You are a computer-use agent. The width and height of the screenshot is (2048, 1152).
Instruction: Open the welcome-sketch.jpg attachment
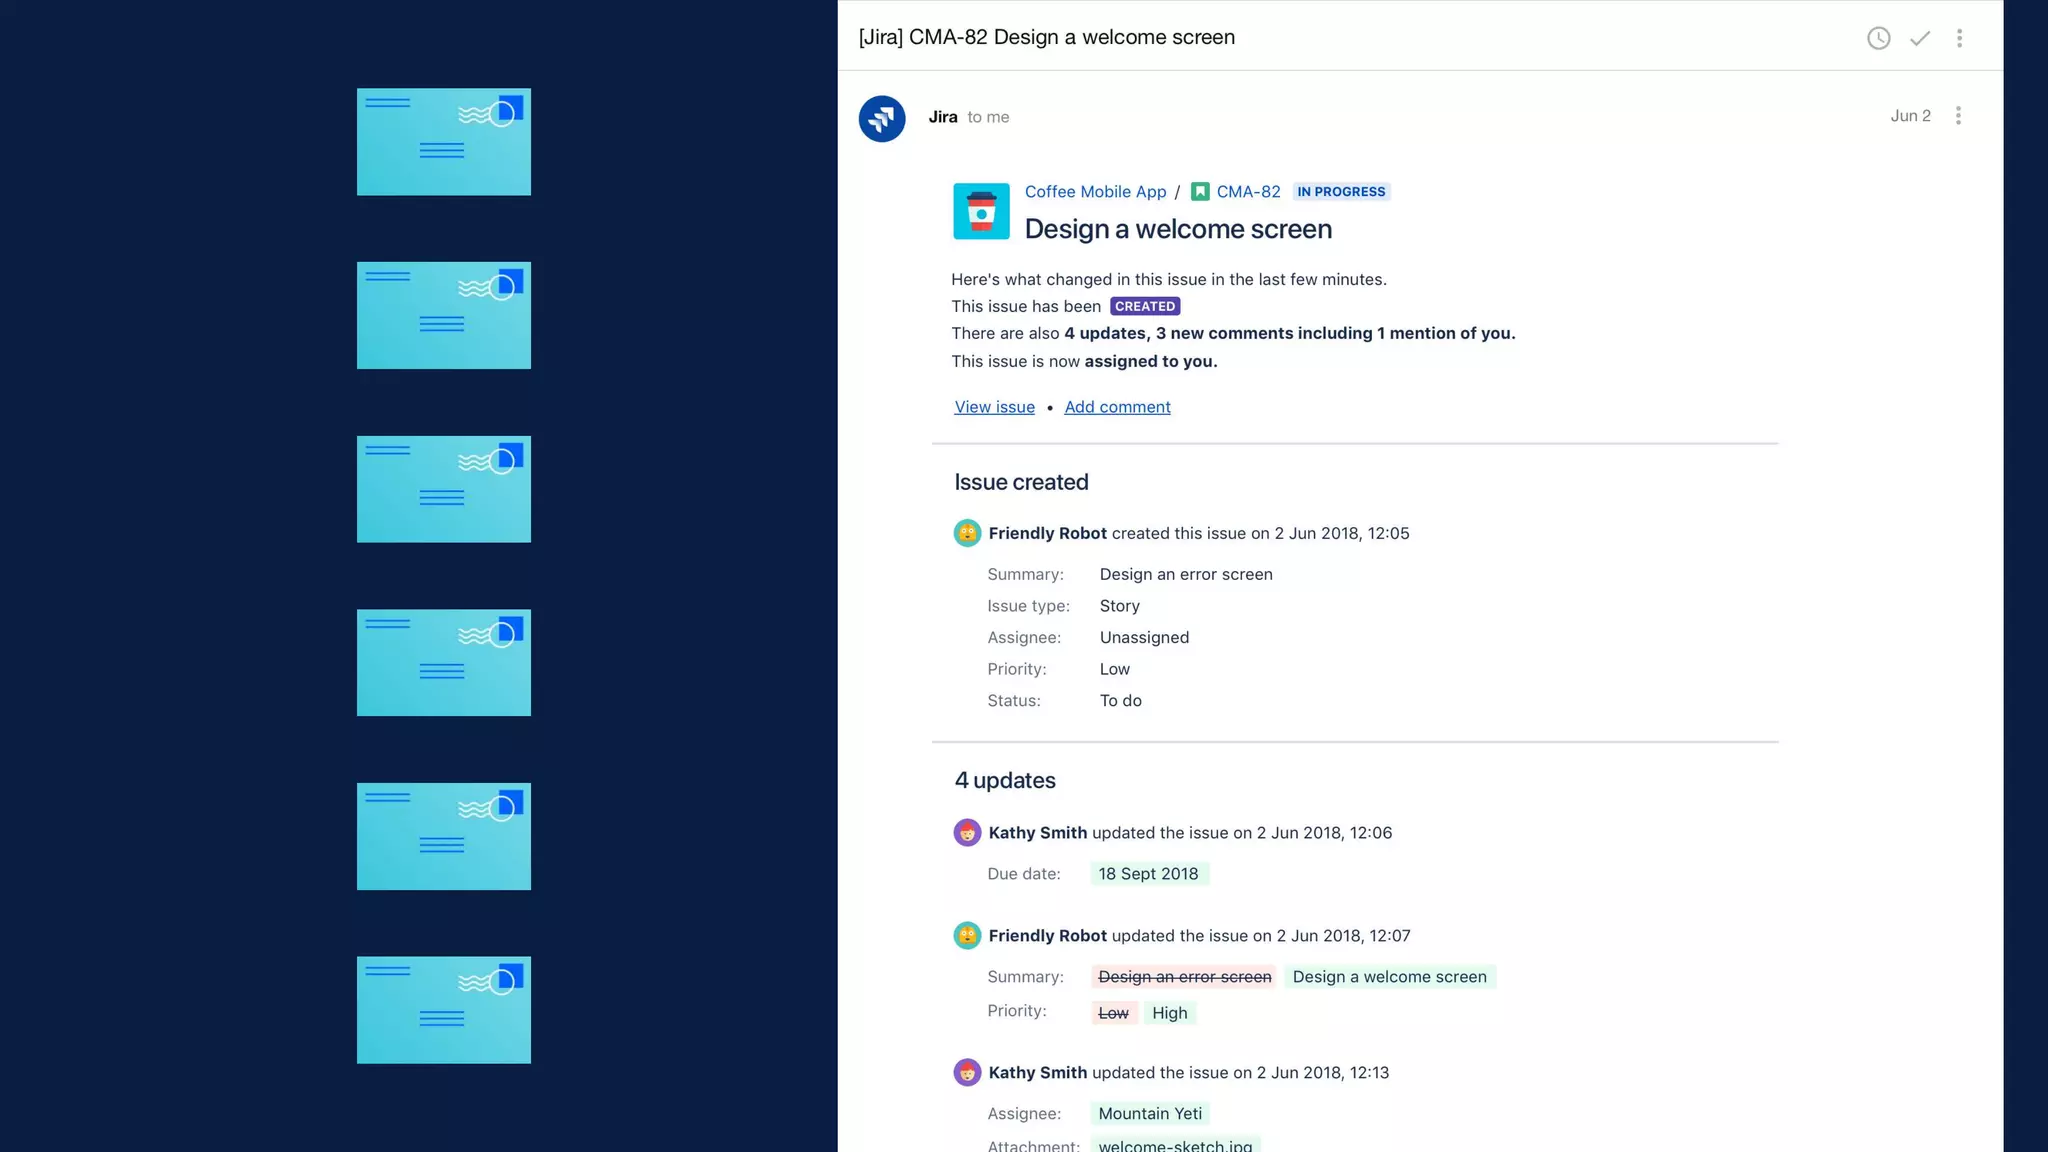(x=1175, y=1144)
